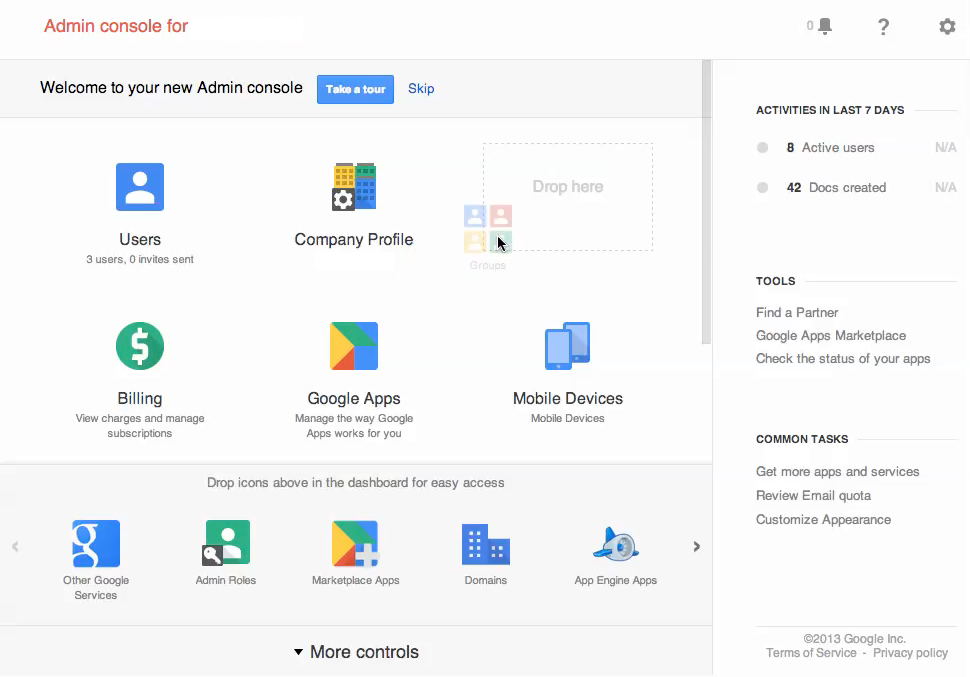
Task: Click the Billing dollar icon
Action: tap(140, 346)
